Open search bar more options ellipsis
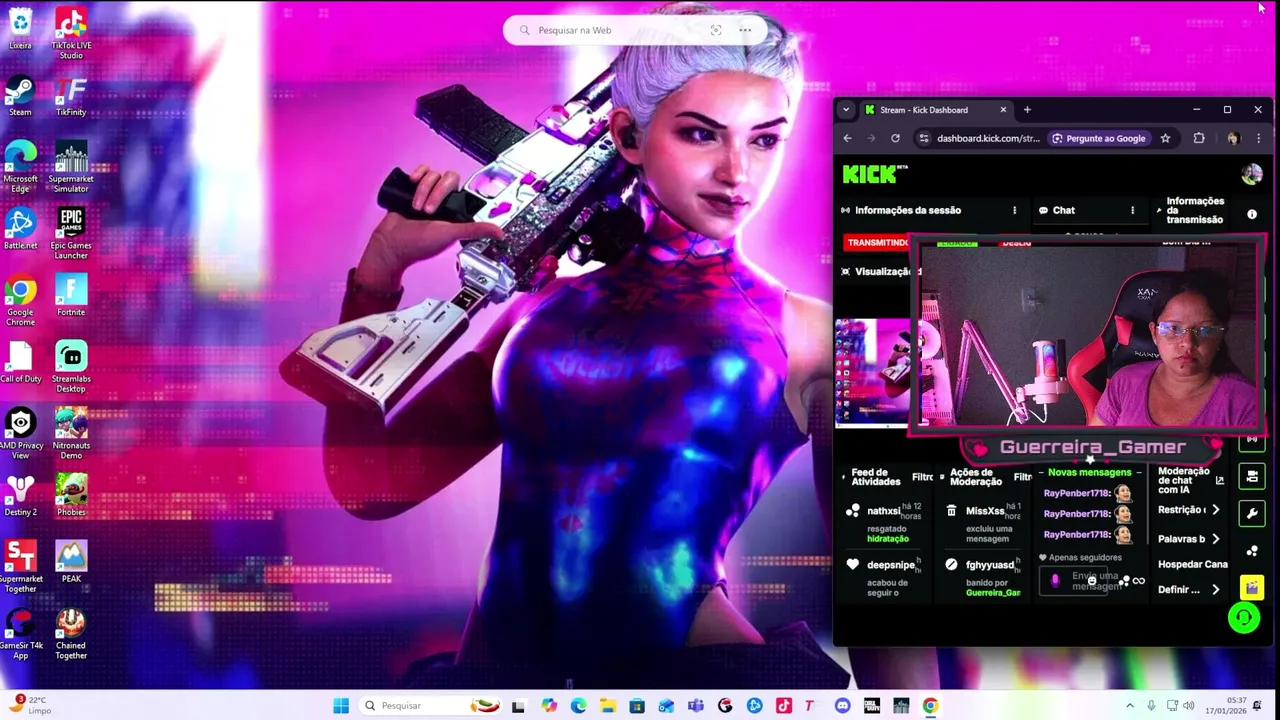 [x=745, y=30]
